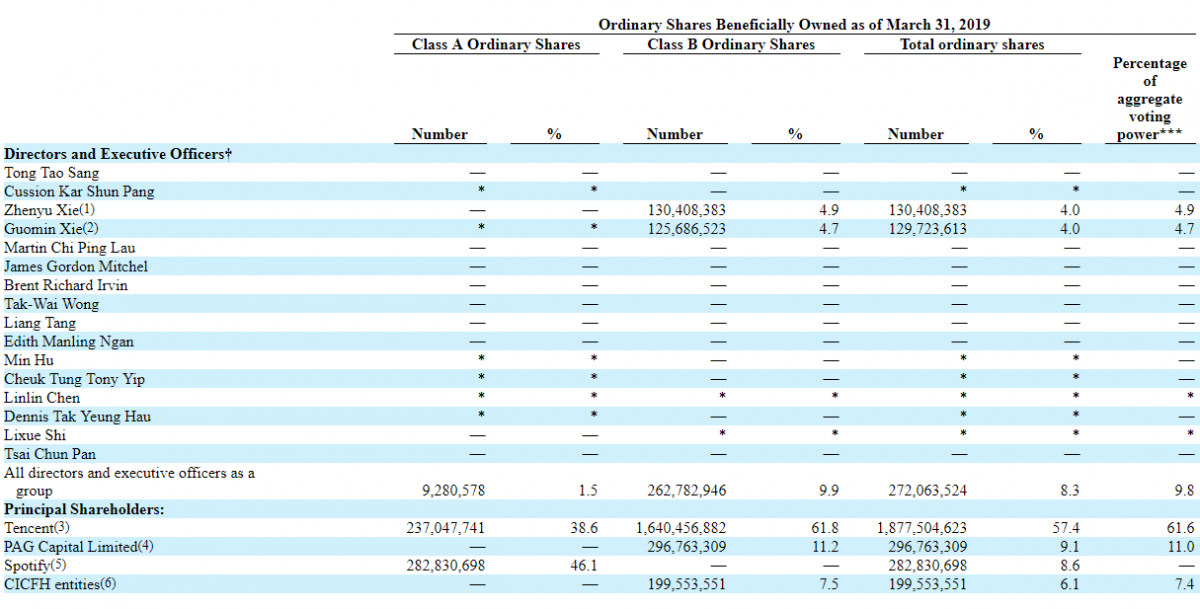Viewport: 1200px width, 609px height.
Task: Click the name 'James Gordon Mitchel'
Action: coord(76,267)
